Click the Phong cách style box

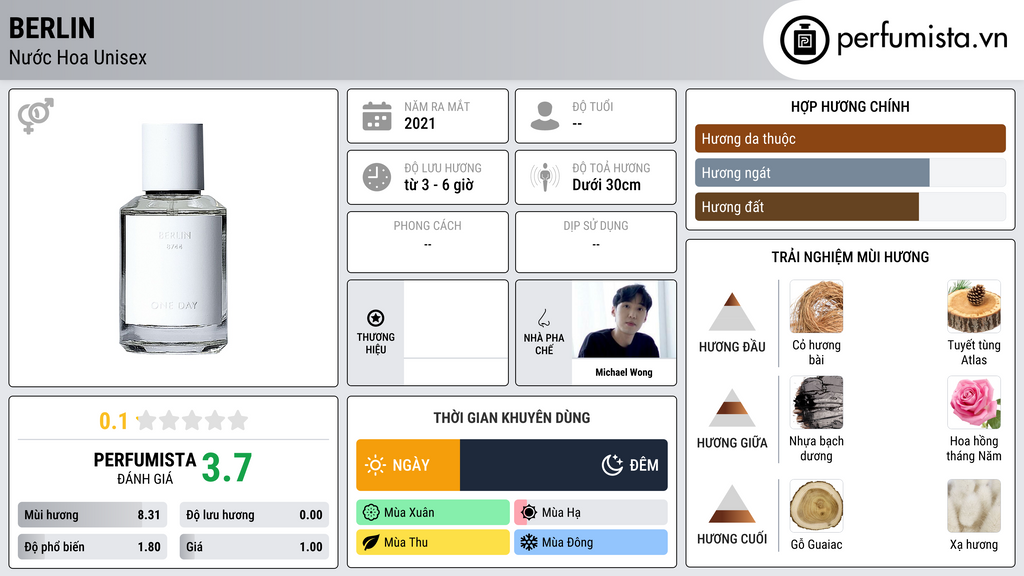click(428, 242)
